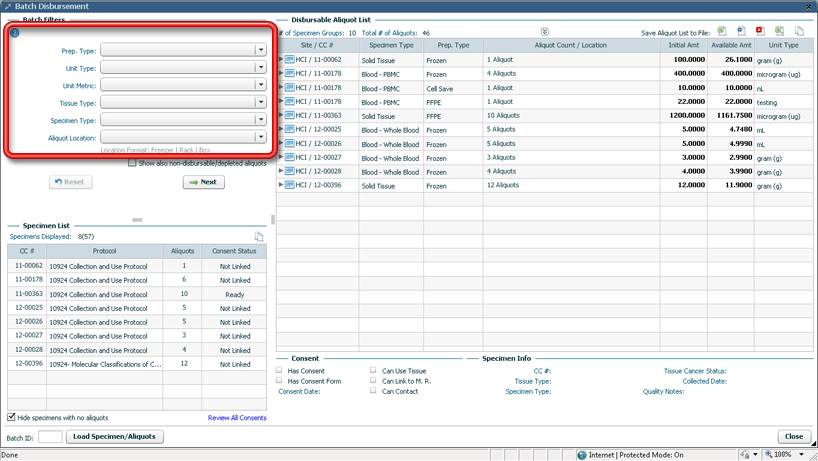Click group icon of HCI / 11-00178 Frozen row
The height and width of the screenshot is (461, 818).
[290, 74]
